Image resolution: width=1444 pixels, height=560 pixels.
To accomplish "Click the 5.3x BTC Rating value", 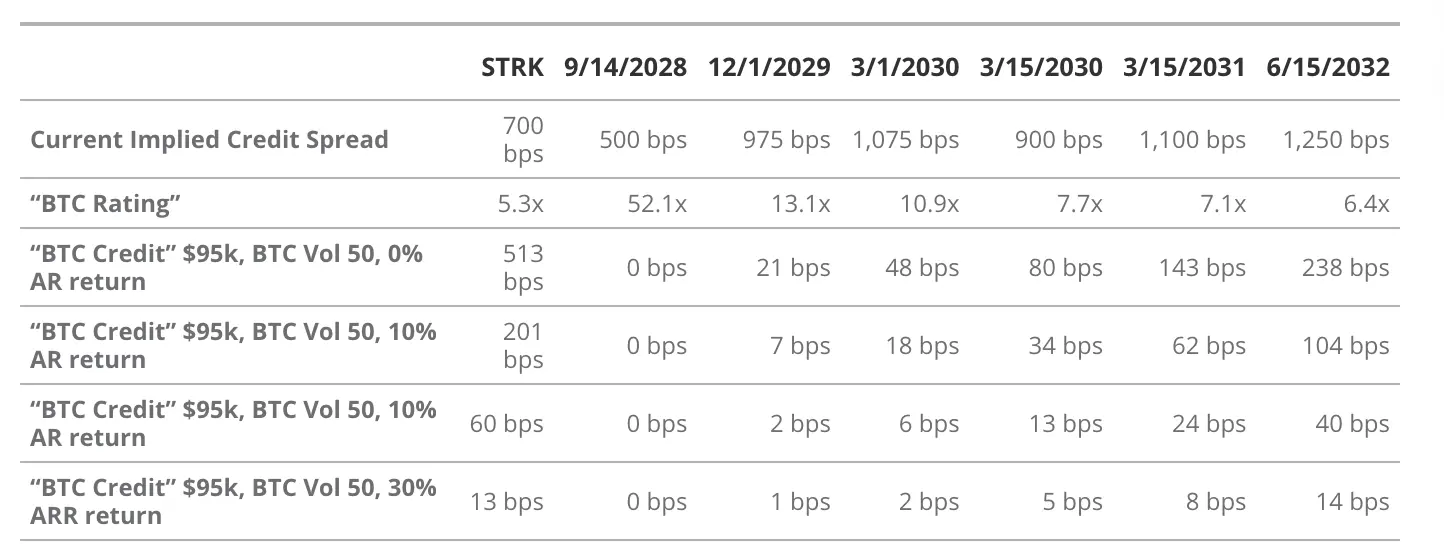I will [523, 204].
